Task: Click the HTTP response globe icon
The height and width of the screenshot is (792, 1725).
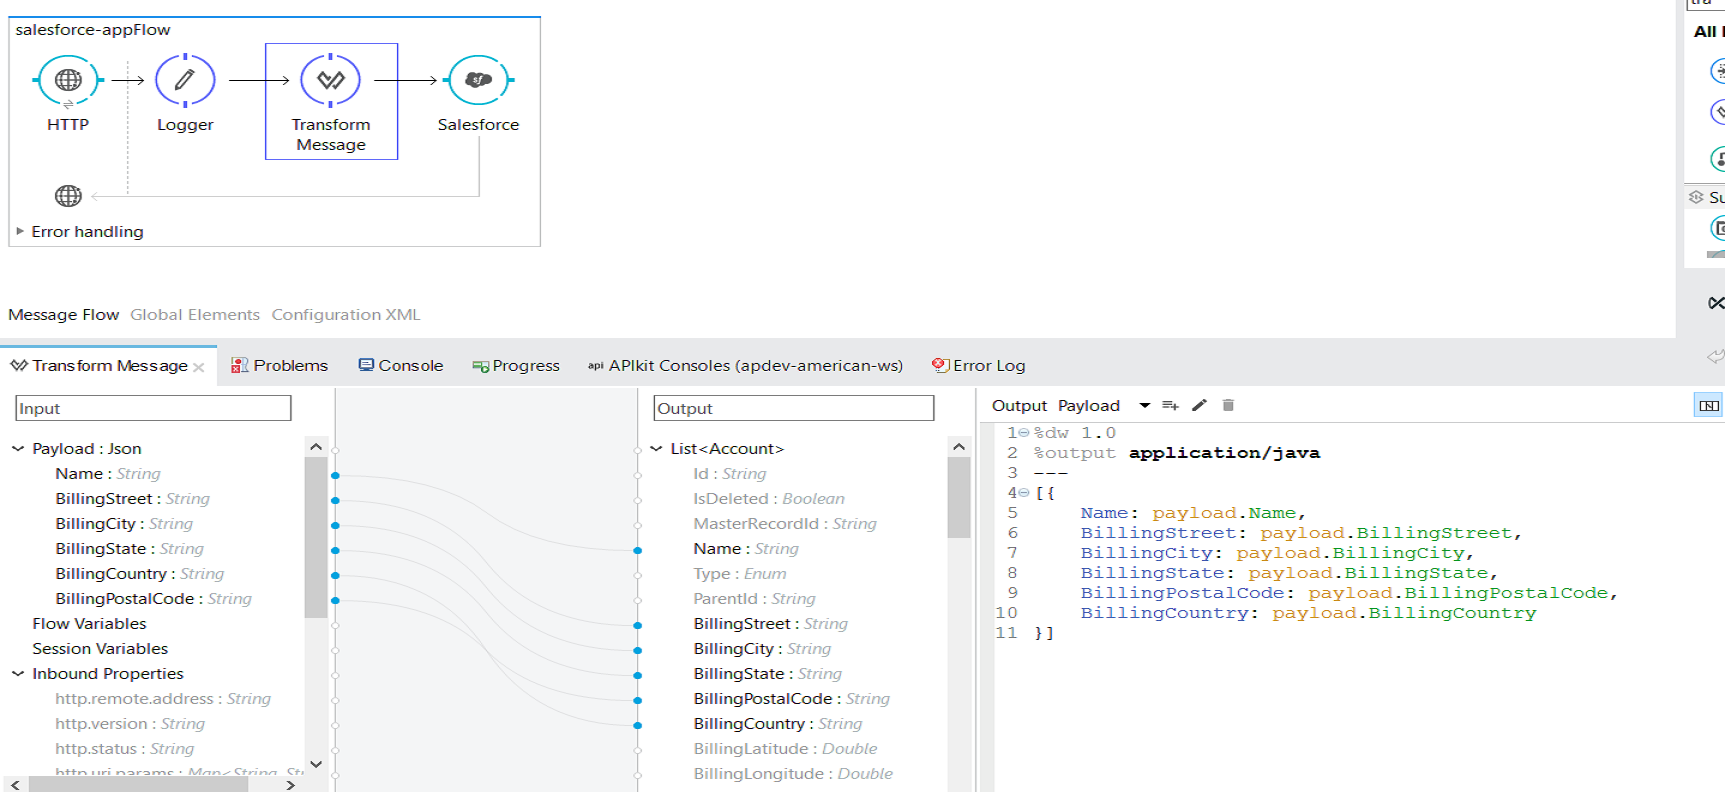Action: click(x=68, y=196)
